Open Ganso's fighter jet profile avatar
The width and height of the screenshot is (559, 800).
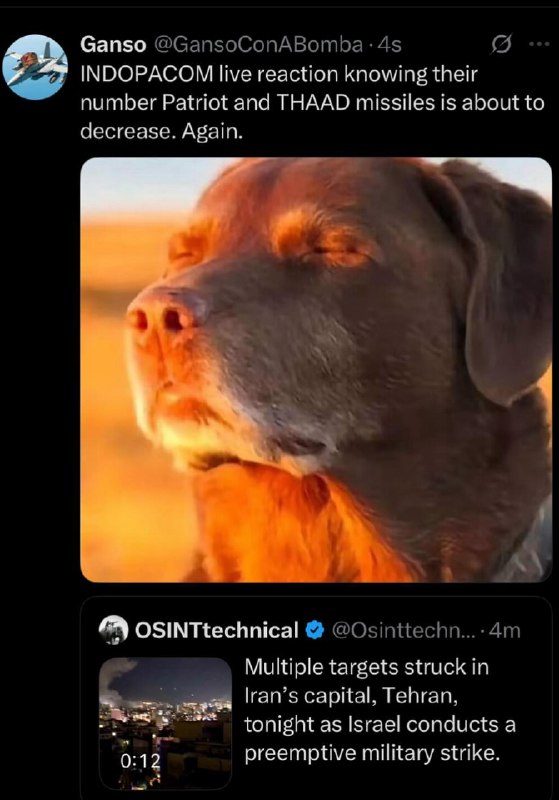35,67
